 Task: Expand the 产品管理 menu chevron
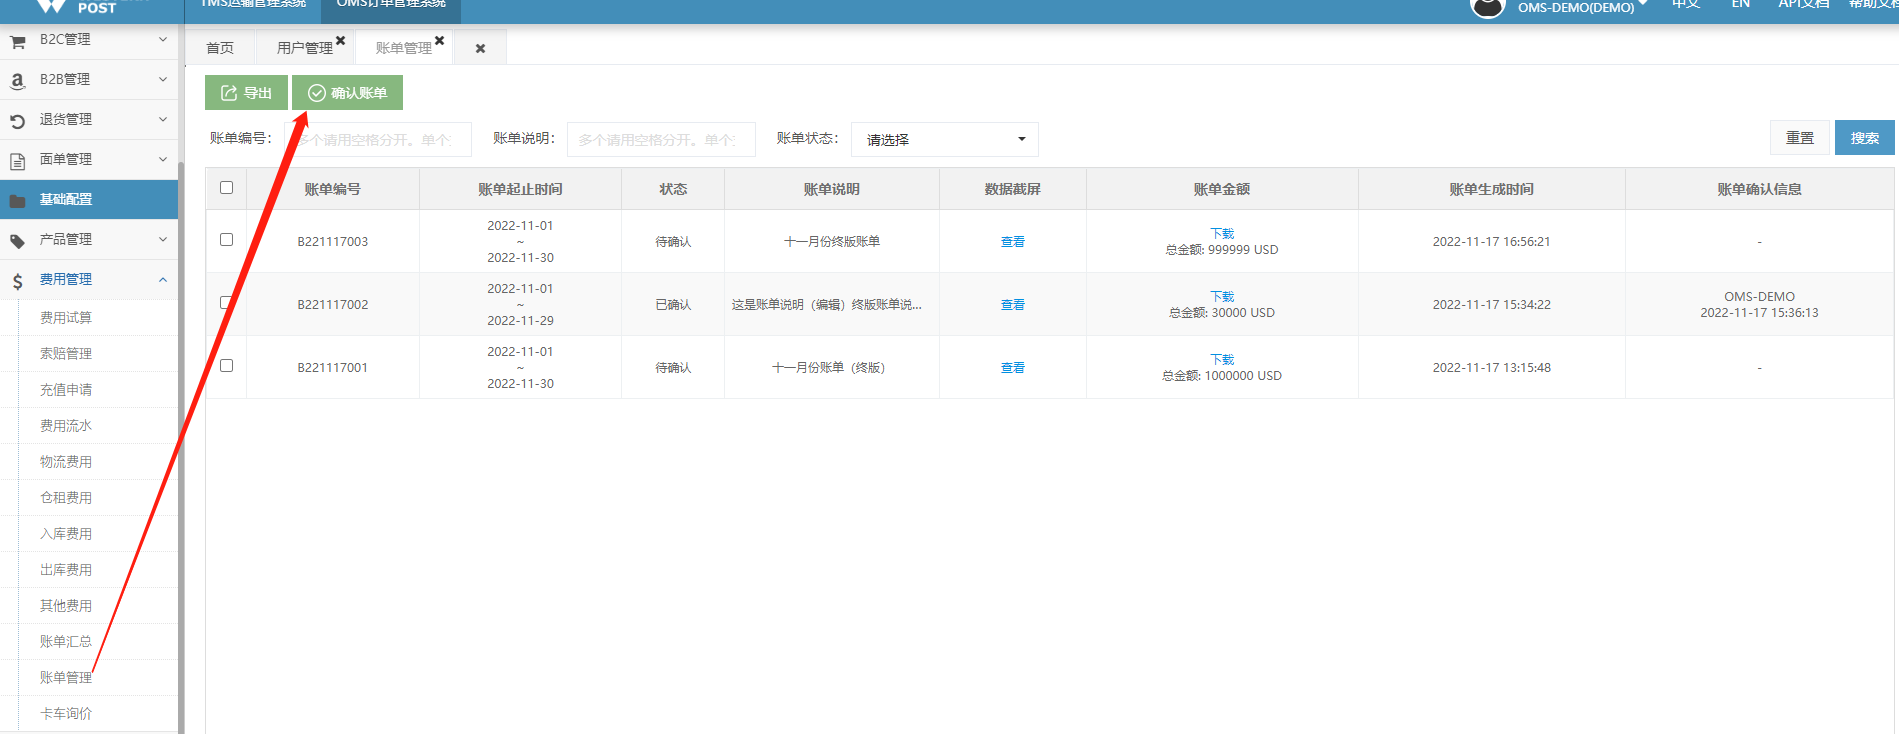click(x=163, y=239)
